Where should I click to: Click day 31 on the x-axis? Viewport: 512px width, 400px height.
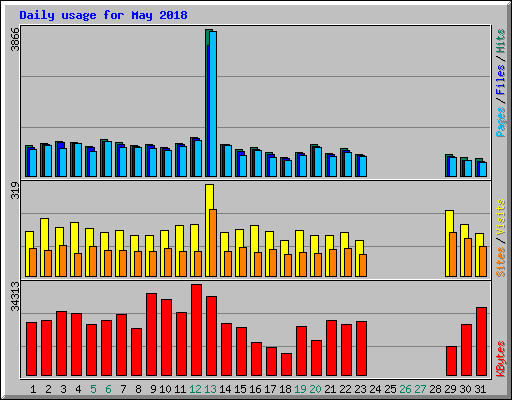click(480, 389)
